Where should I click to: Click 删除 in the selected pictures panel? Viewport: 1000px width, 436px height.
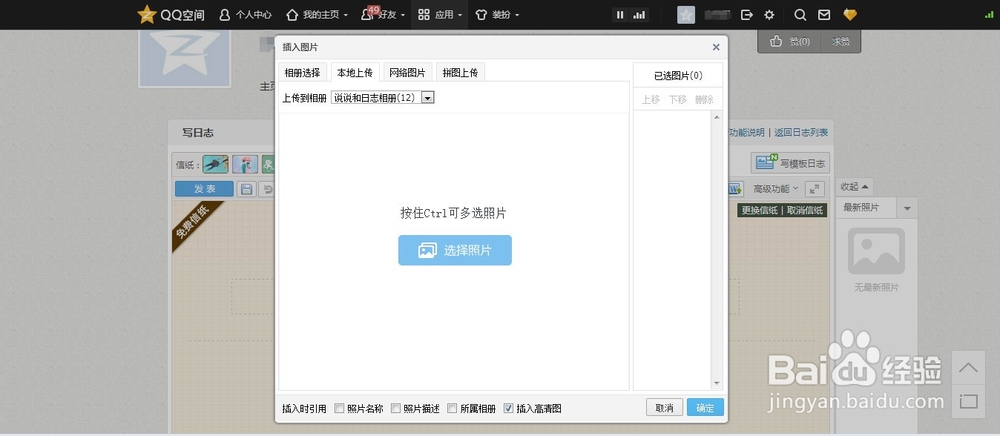point(704,99)
